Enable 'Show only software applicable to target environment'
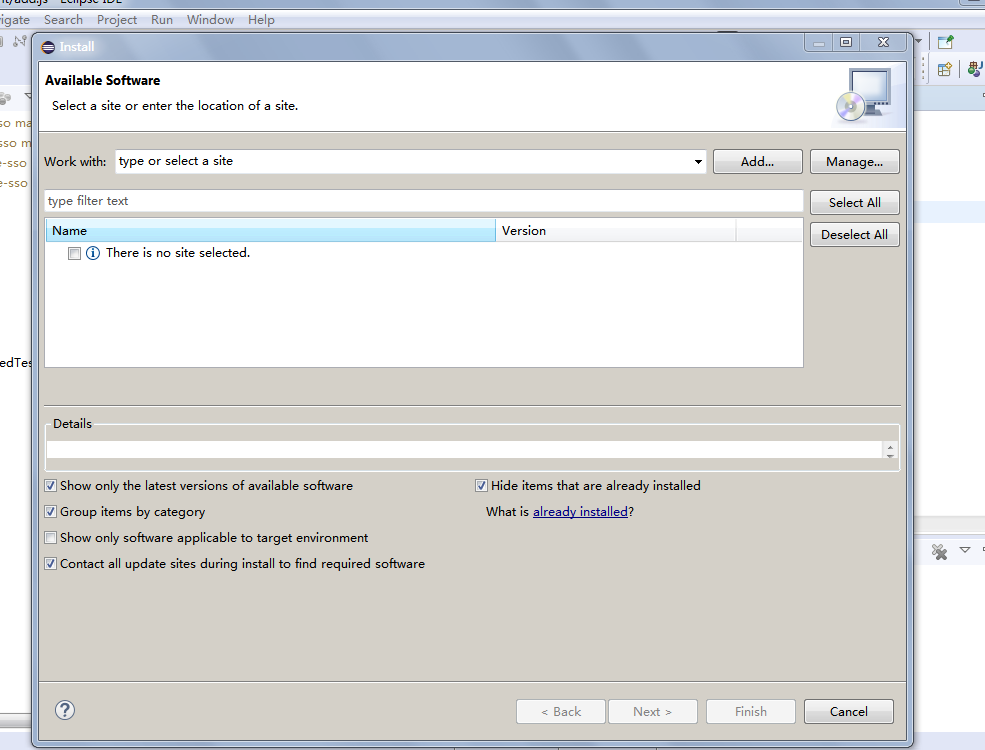The image size is (985, 750). click(x=50, y=538)
